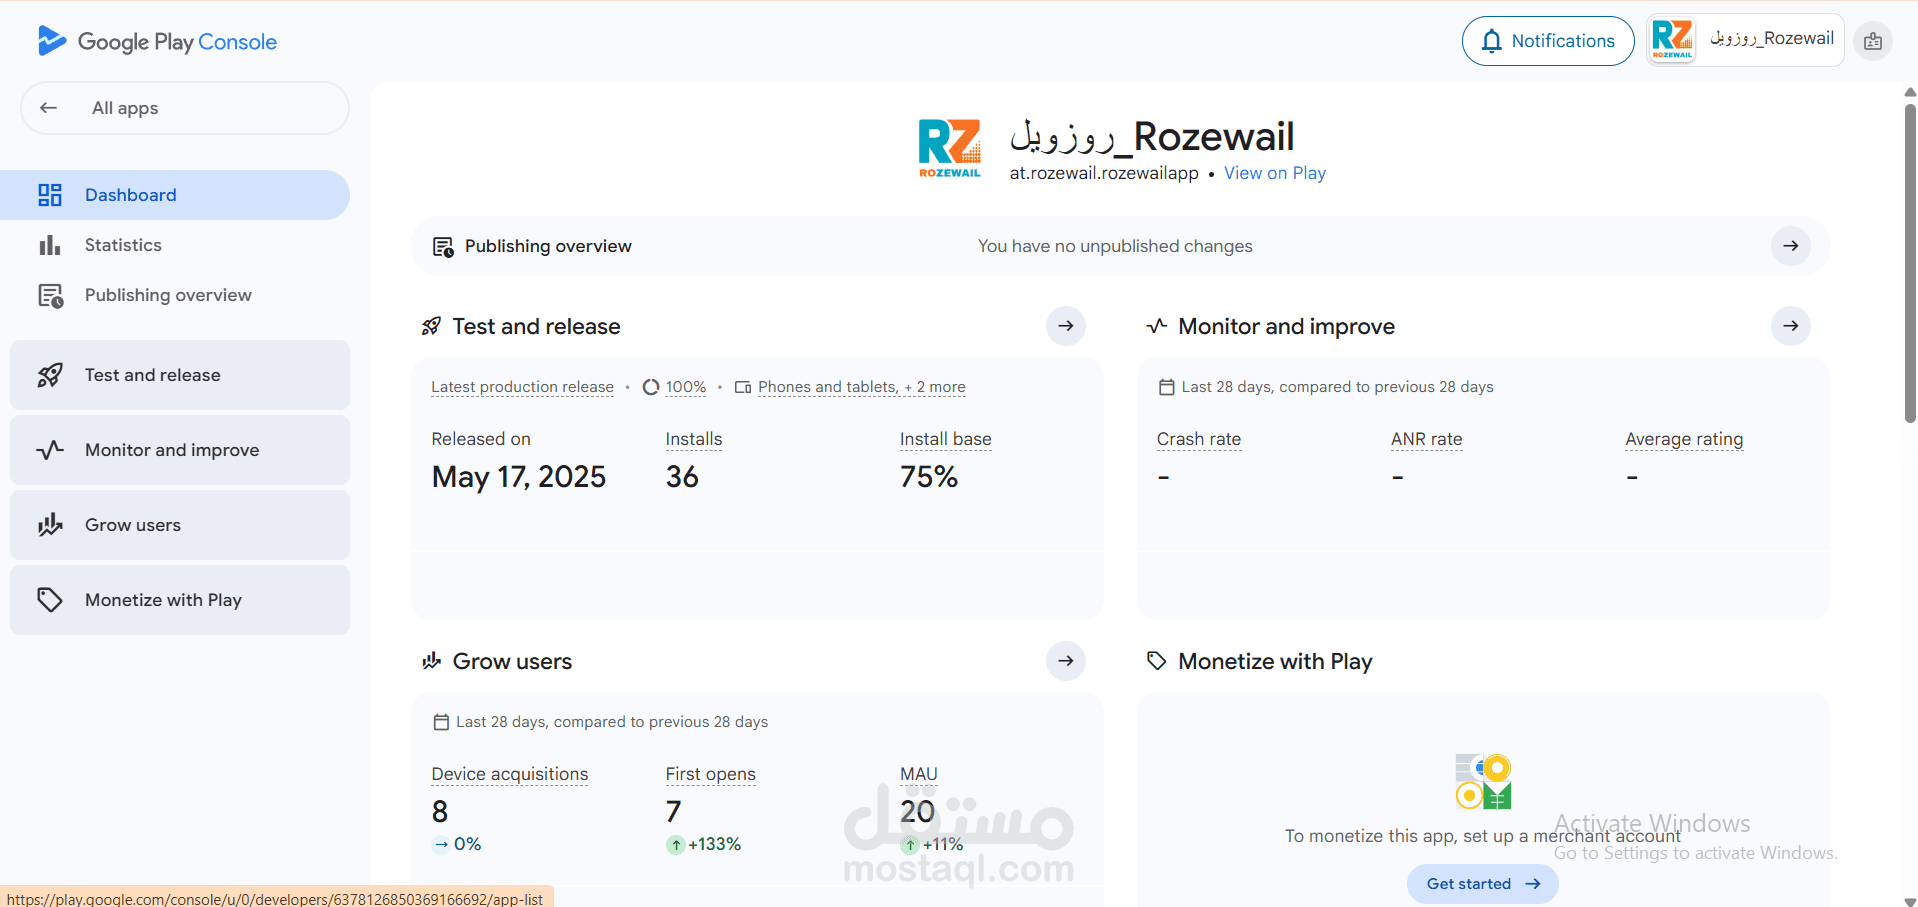Click the calendar icon in Monitor card
Image resolution: width=1918 pixels, height=907 pixels.
(1166, 387)
